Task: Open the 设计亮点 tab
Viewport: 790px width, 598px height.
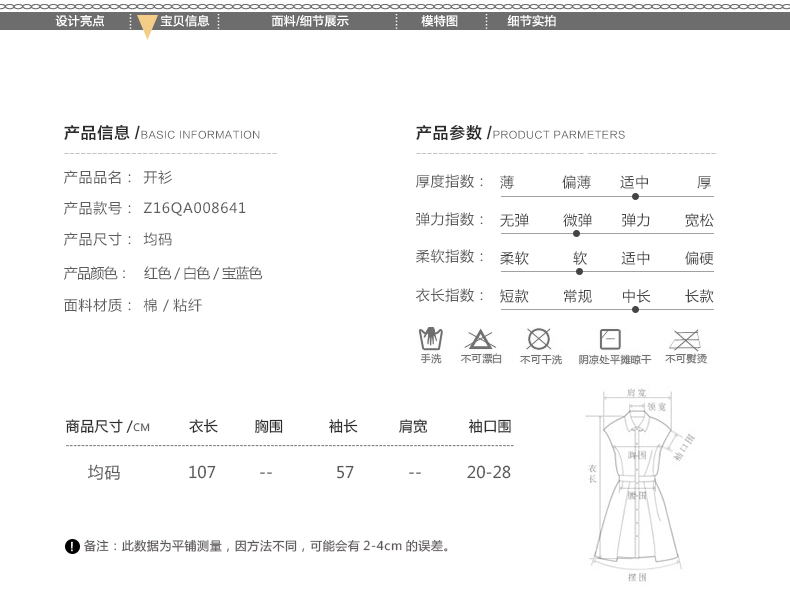Action: point(80,21)
